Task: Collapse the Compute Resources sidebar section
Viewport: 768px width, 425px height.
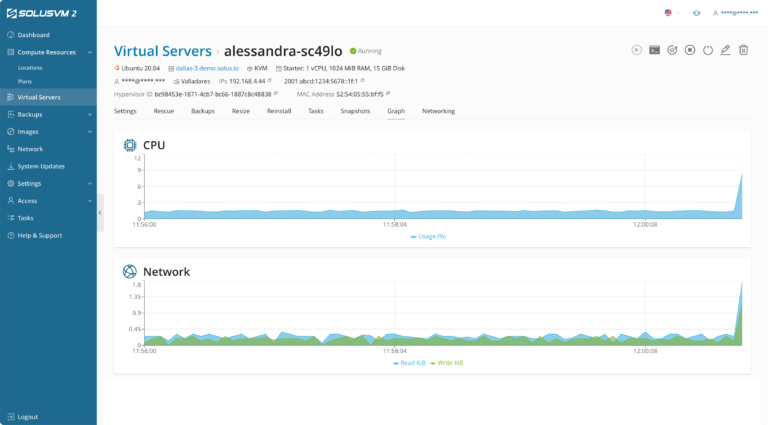Action: click(89, 51)
